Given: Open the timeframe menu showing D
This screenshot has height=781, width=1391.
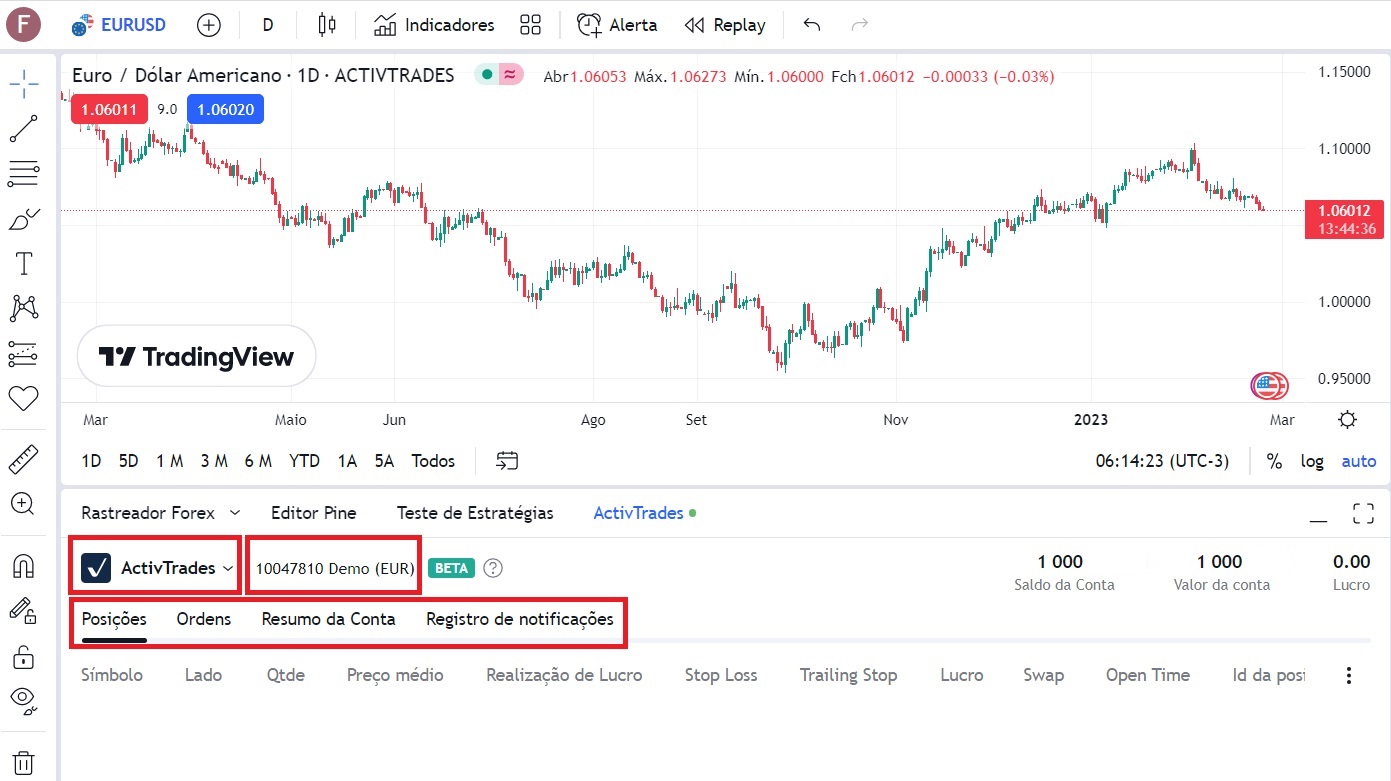Looking at the screenshot, I should 268,24.
